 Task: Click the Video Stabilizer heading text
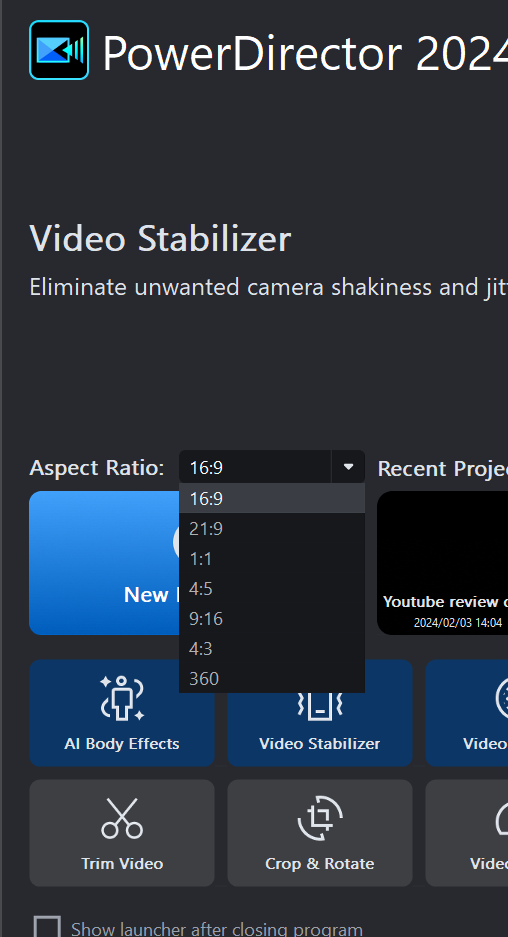coord(160,238)
